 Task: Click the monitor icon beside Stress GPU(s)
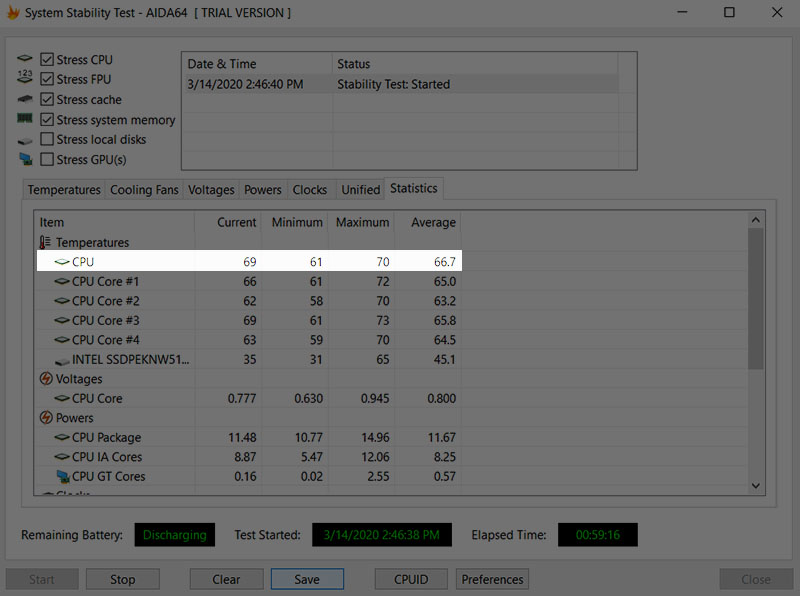(26, 159)
